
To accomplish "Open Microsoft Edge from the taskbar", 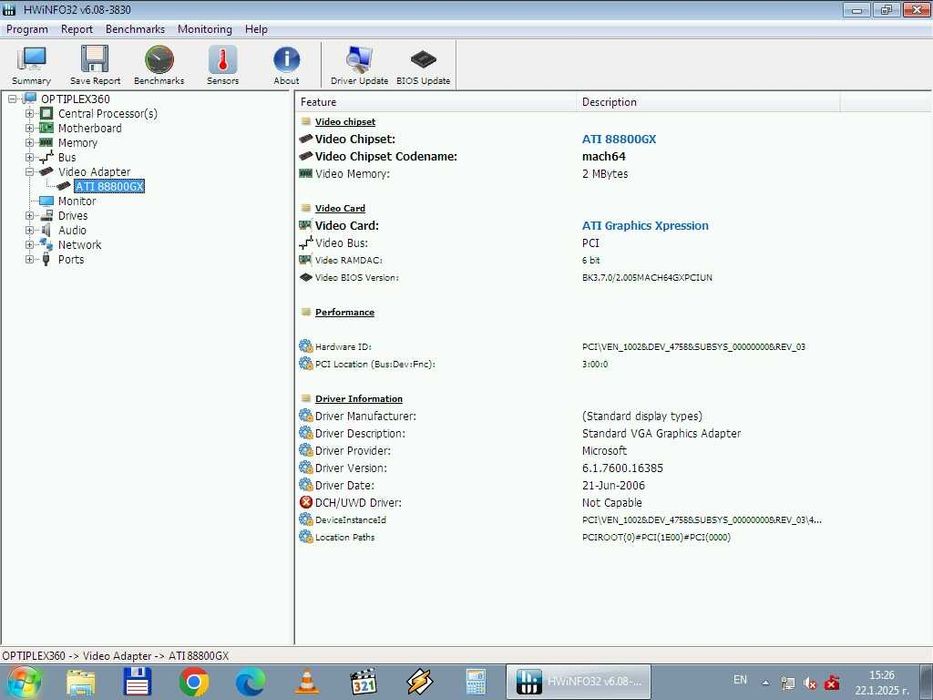I will coord(250,682).
